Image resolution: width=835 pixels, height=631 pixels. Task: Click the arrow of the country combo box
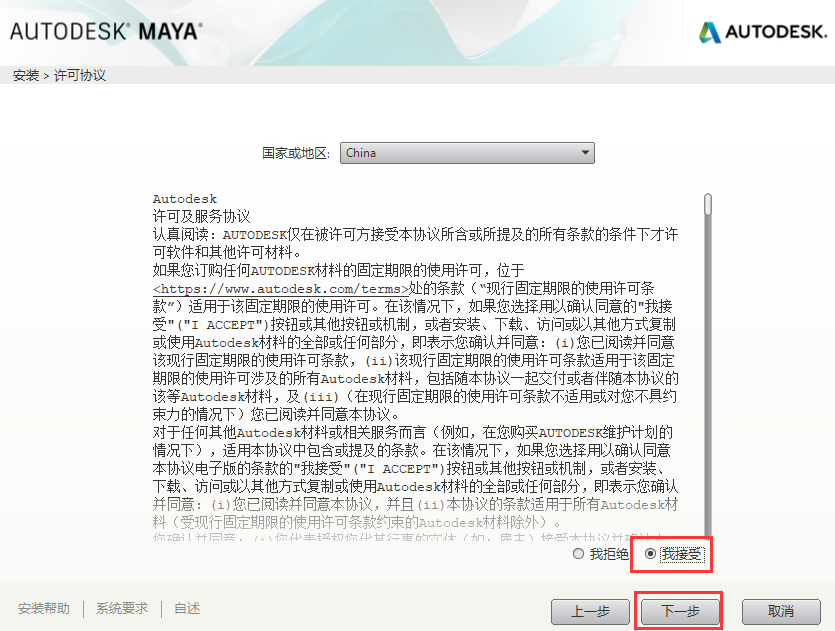[585, 153]
